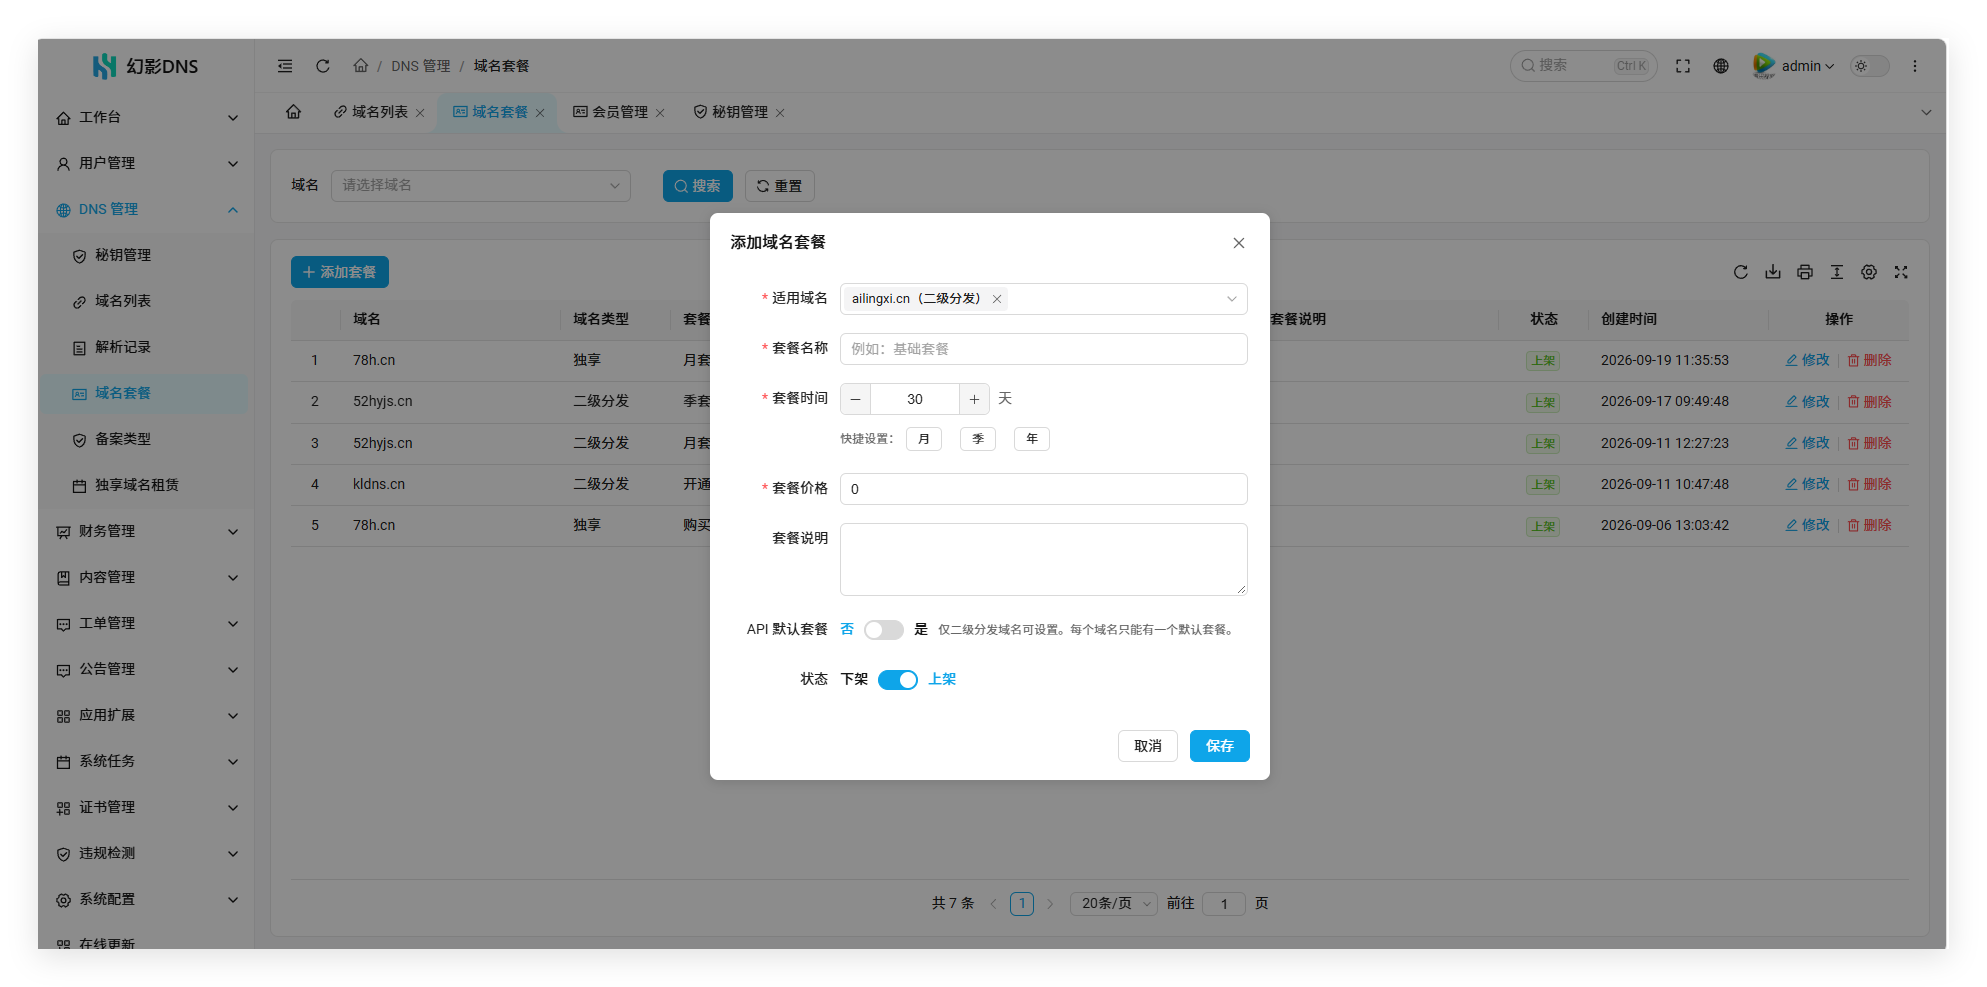Click the 保存 button

point(1220,746)
